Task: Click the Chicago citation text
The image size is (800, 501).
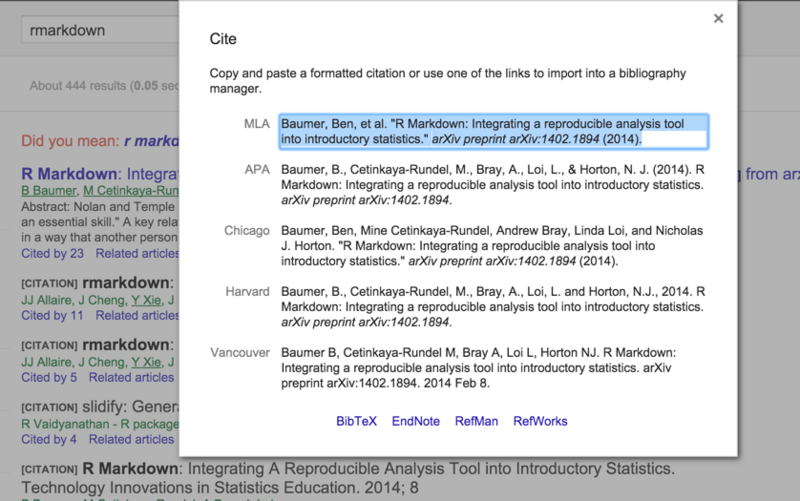Action: click(x=492, y=246)
